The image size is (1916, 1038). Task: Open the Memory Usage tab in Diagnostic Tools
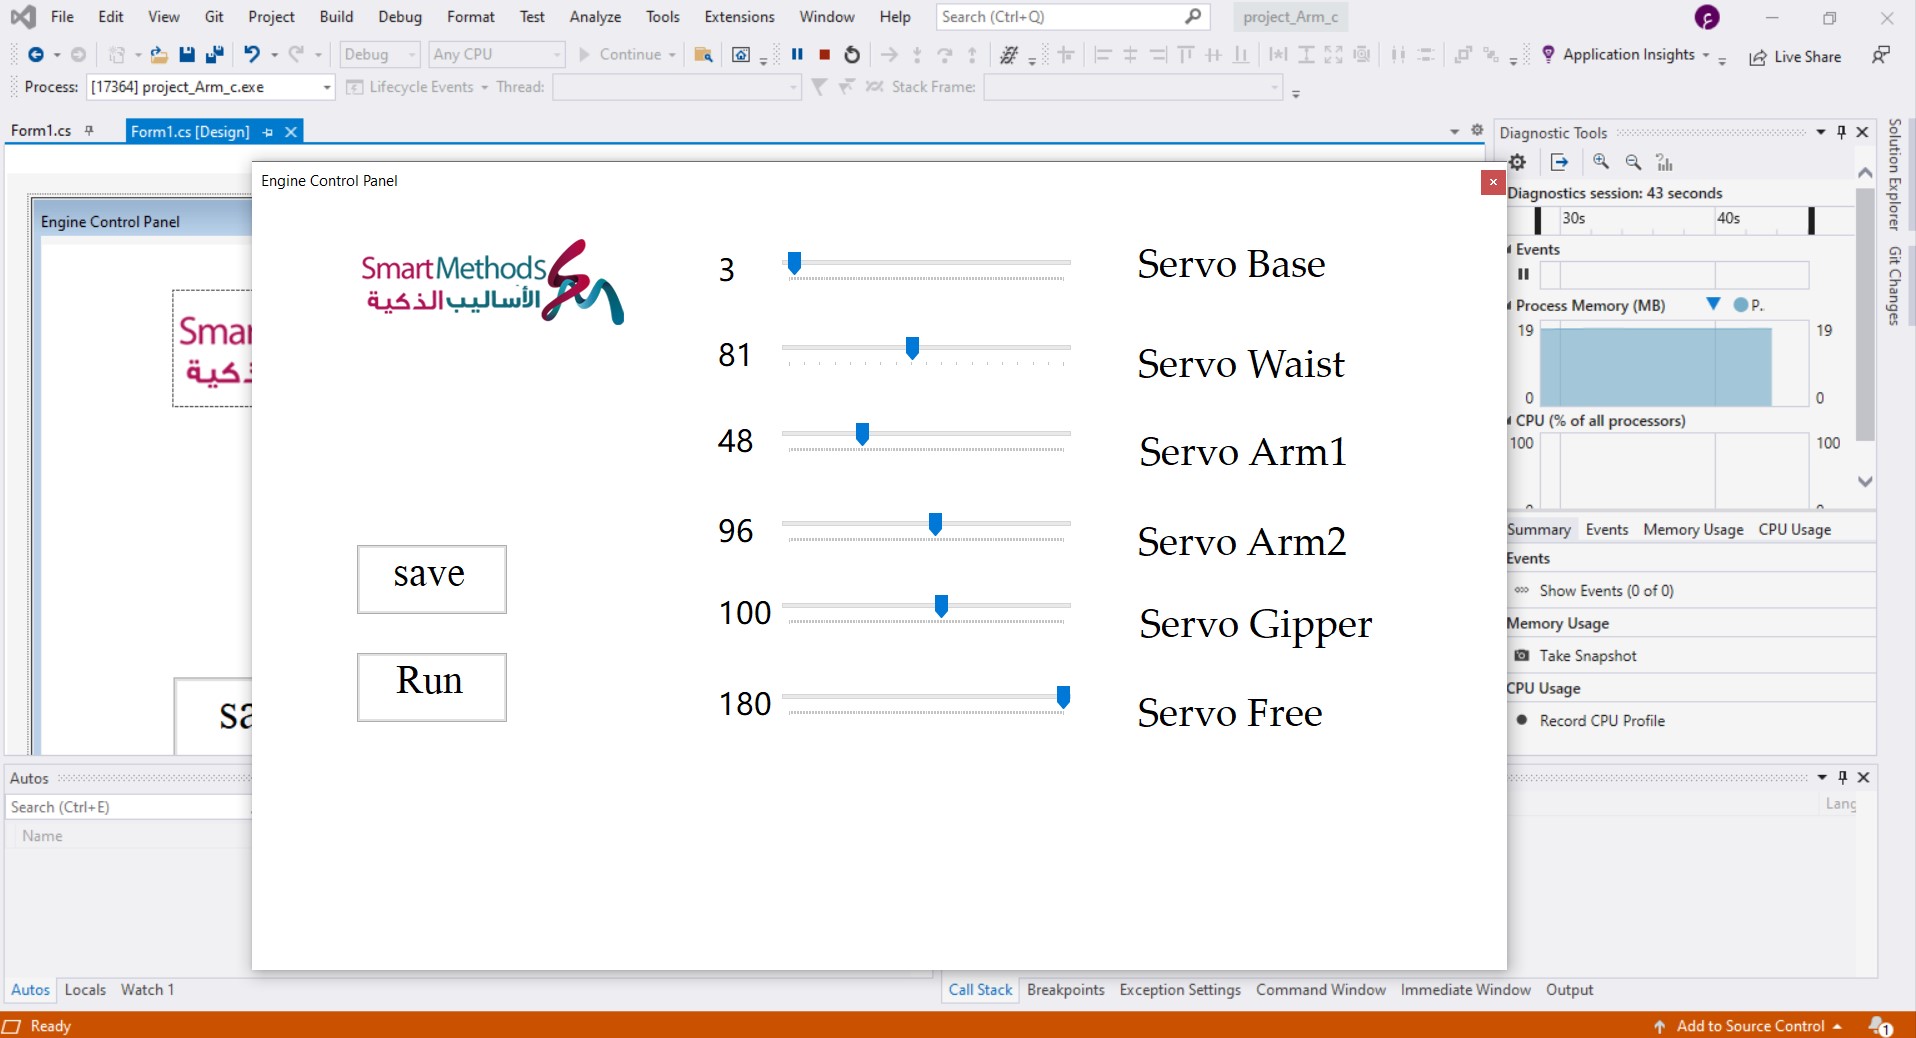[1693, 530]
